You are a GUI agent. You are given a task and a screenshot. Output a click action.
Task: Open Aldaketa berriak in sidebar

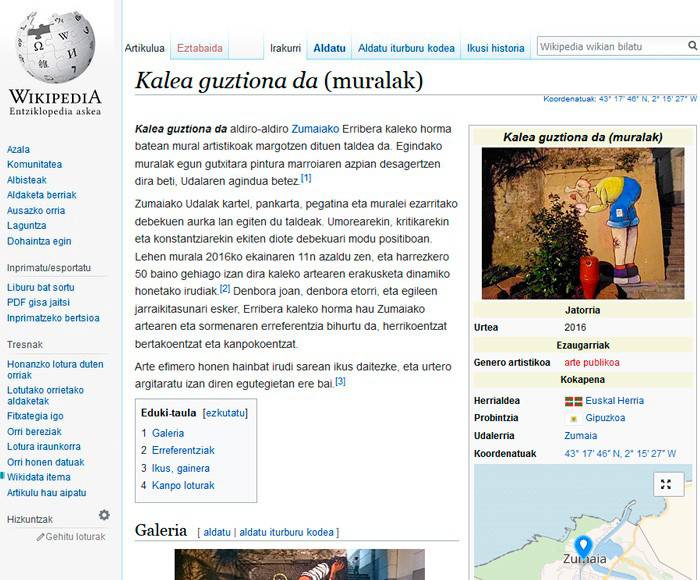42,195
